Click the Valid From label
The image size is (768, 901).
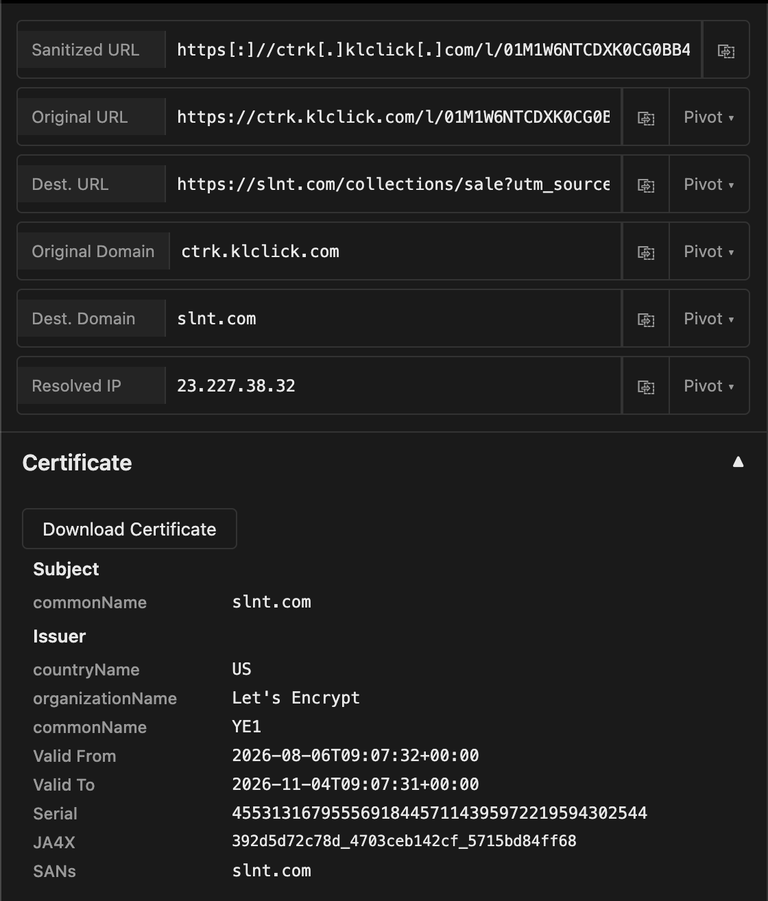click(x=75, y=756)
